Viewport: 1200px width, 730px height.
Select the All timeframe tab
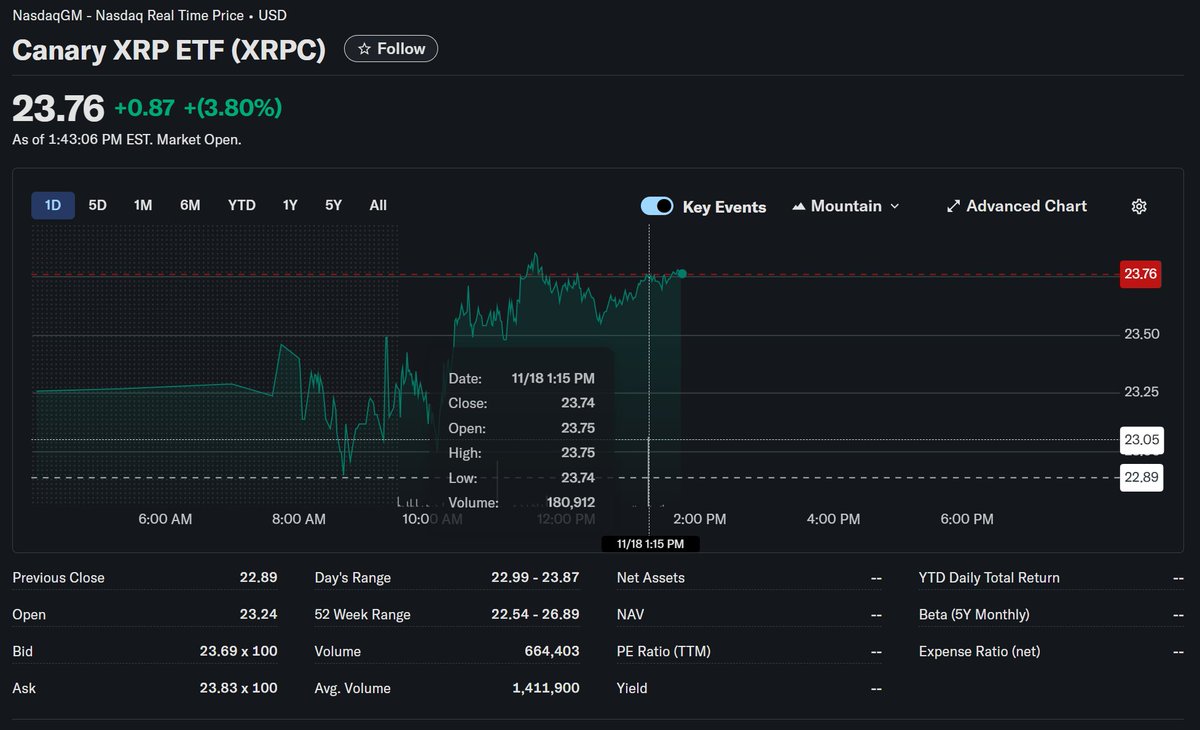[x=377, y=204]
